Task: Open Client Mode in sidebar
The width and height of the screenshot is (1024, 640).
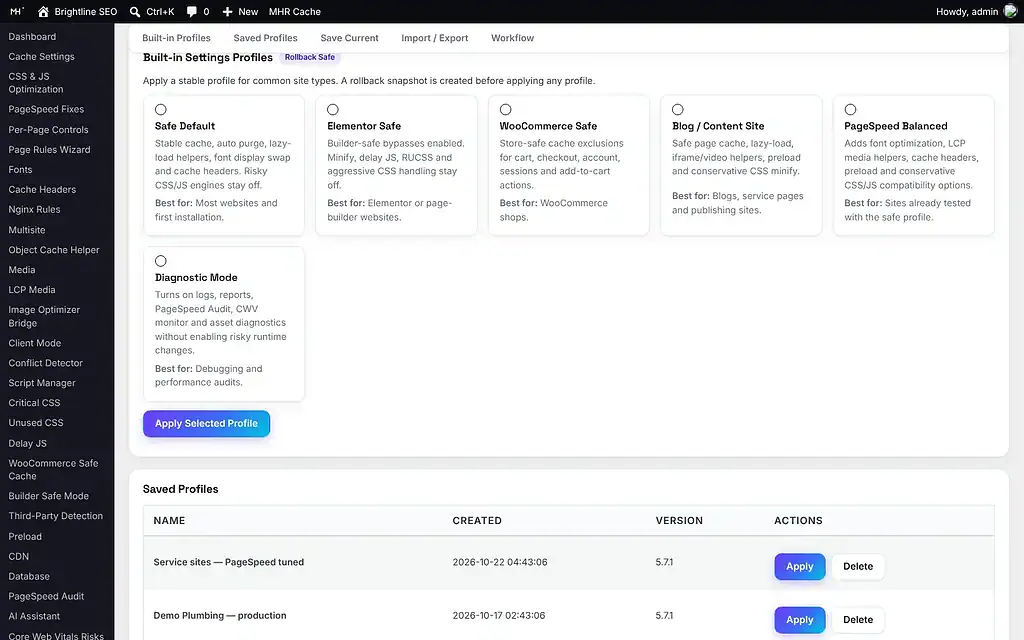Action: tap(35, 343)
